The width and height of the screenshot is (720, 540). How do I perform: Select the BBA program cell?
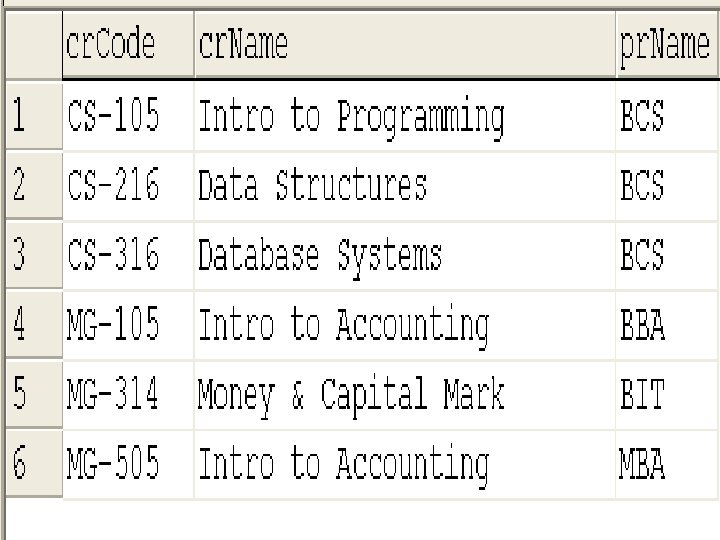pyautogui.click(x=668, y=324)
